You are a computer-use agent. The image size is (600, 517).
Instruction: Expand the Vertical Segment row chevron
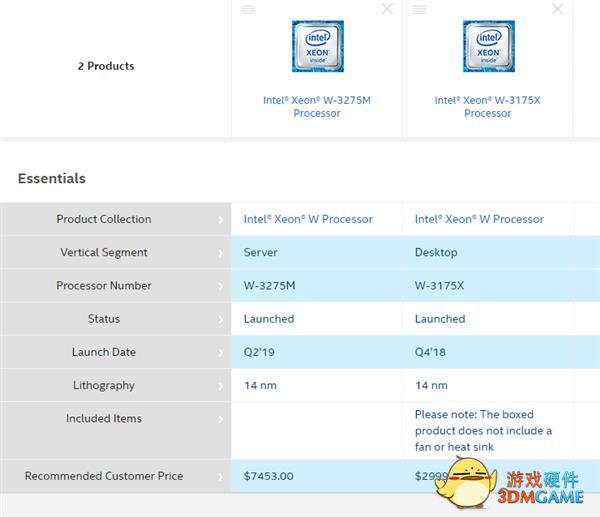pyautogui.click(x=220, y=253)
